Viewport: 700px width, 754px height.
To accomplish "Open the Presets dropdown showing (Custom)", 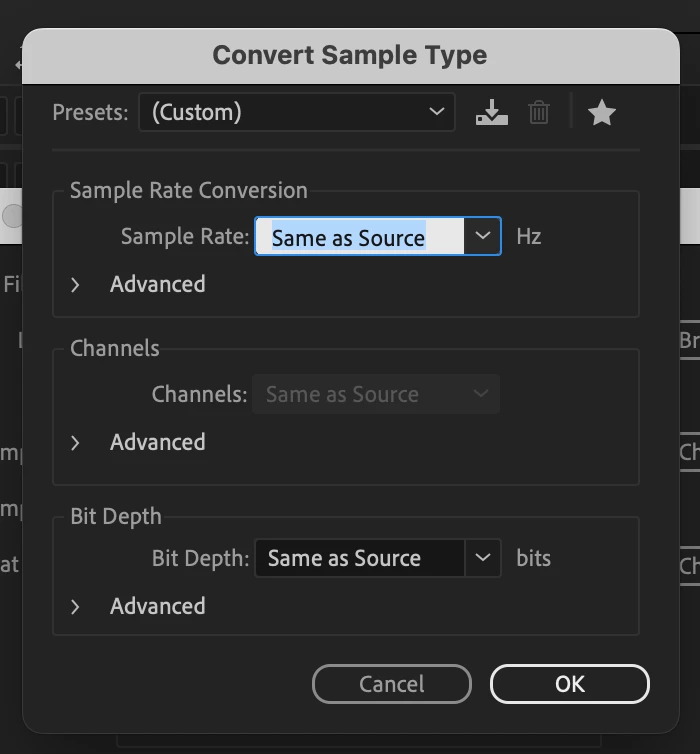I will (x=296, y=112).
